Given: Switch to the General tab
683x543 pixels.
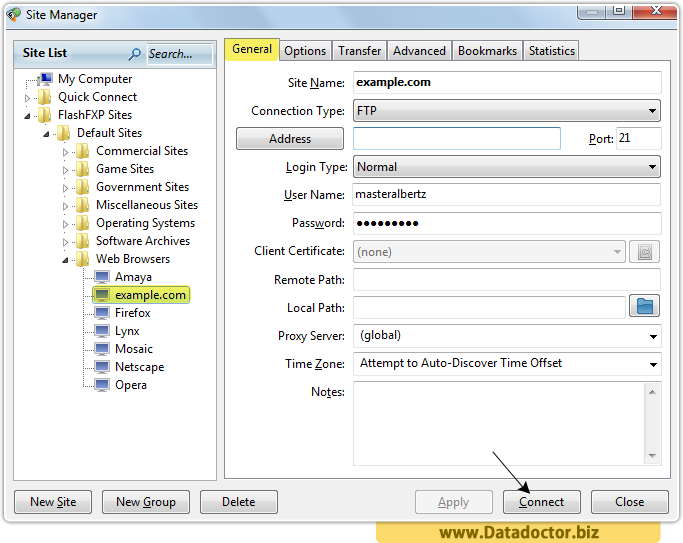Looking at the screenshot, I should pyautogui.click(x=252, y=49).
